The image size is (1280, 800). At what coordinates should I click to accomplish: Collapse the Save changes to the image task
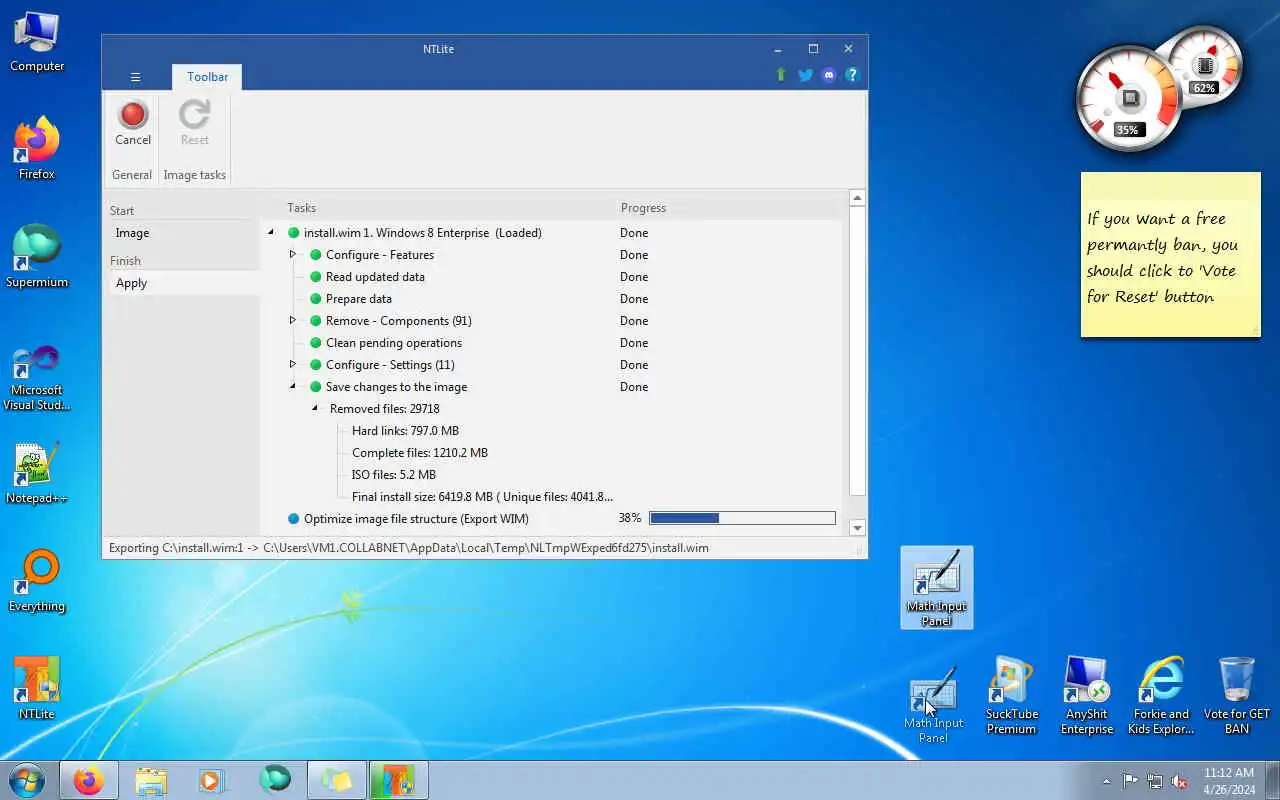pos(293,387)
